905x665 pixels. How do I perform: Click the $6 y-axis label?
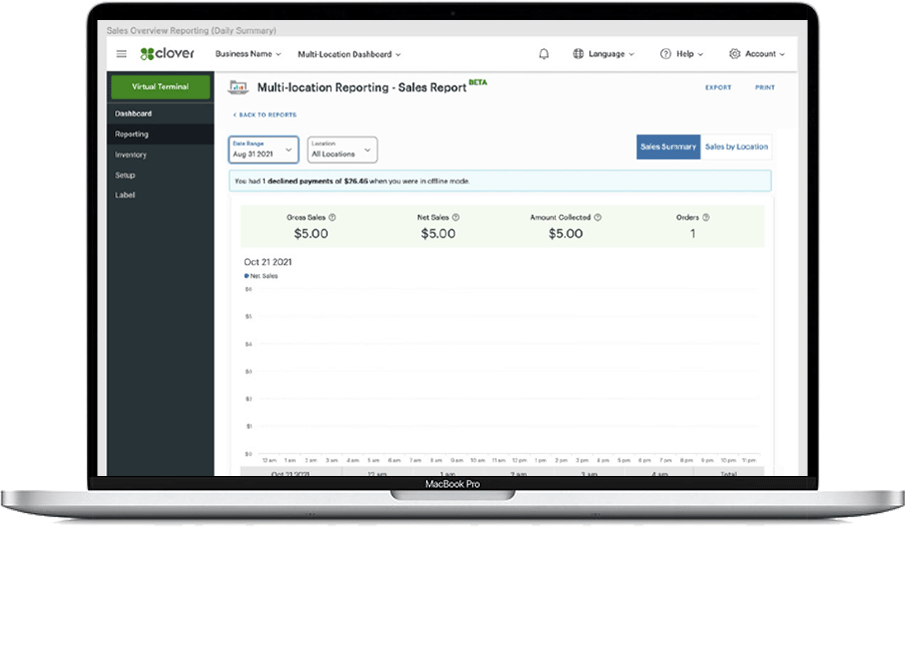pyautogui.click(x=249, y=289)
